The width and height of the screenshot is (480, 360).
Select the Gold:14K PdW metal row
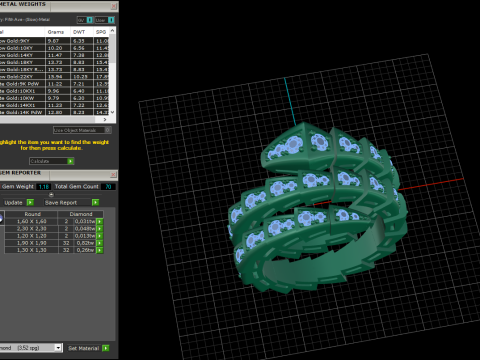pos(54,112)
